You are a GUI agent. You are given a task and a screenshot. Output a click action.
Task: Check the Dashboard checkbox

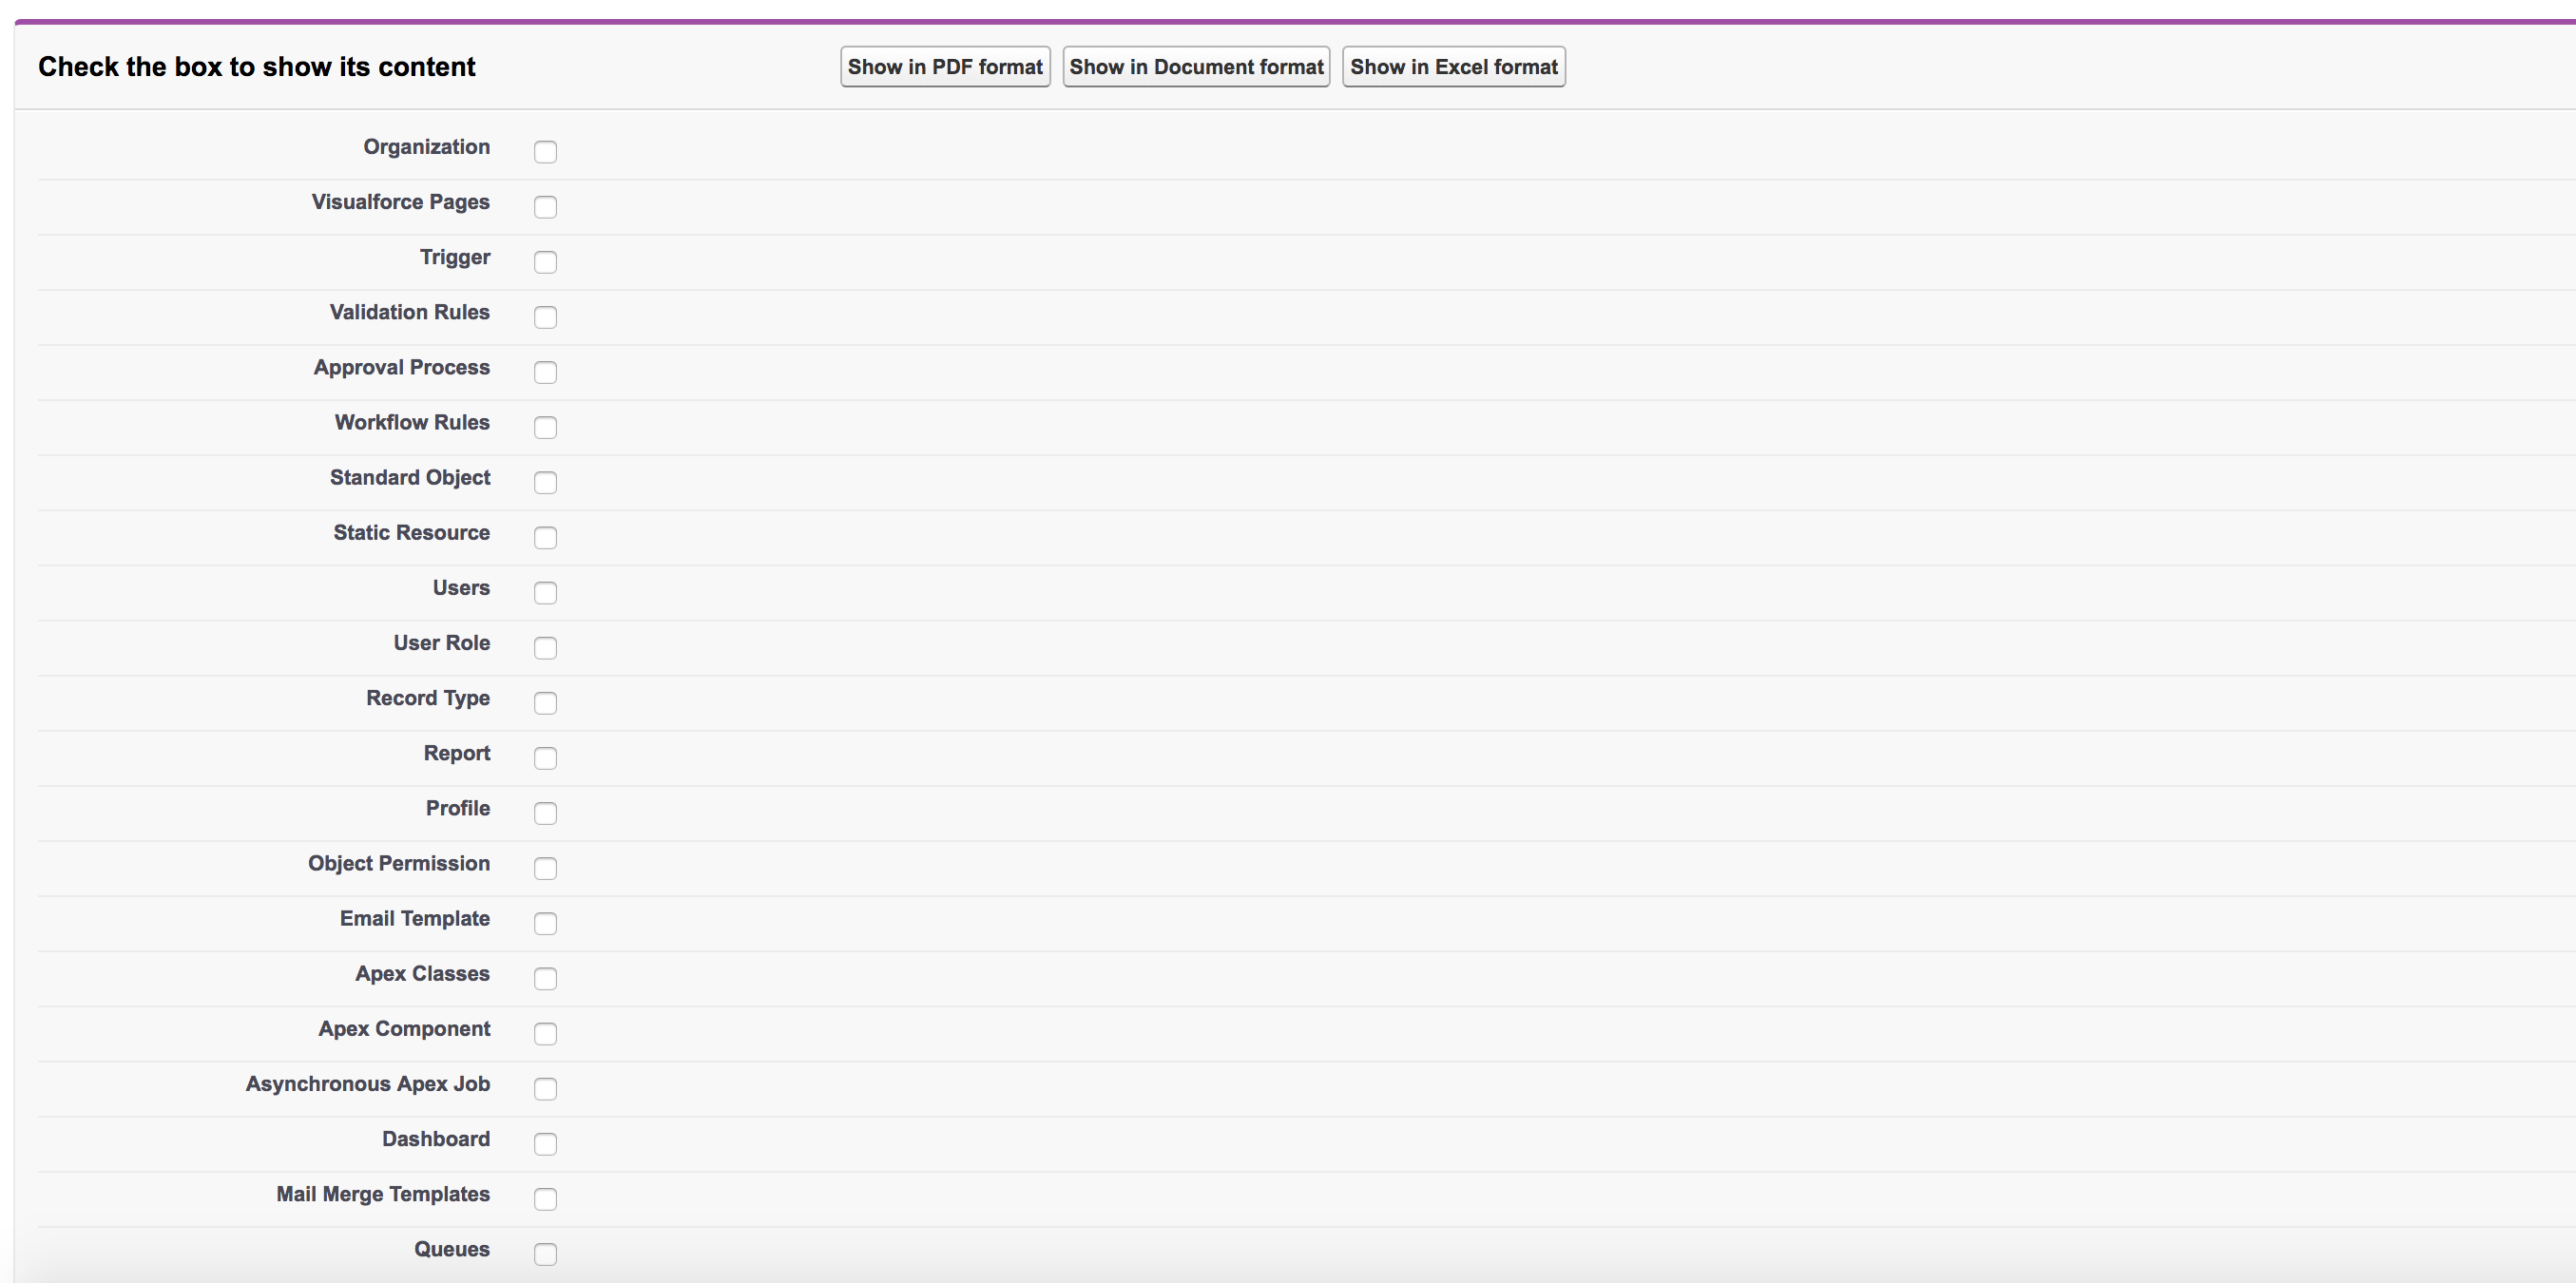pos(545,1144)
